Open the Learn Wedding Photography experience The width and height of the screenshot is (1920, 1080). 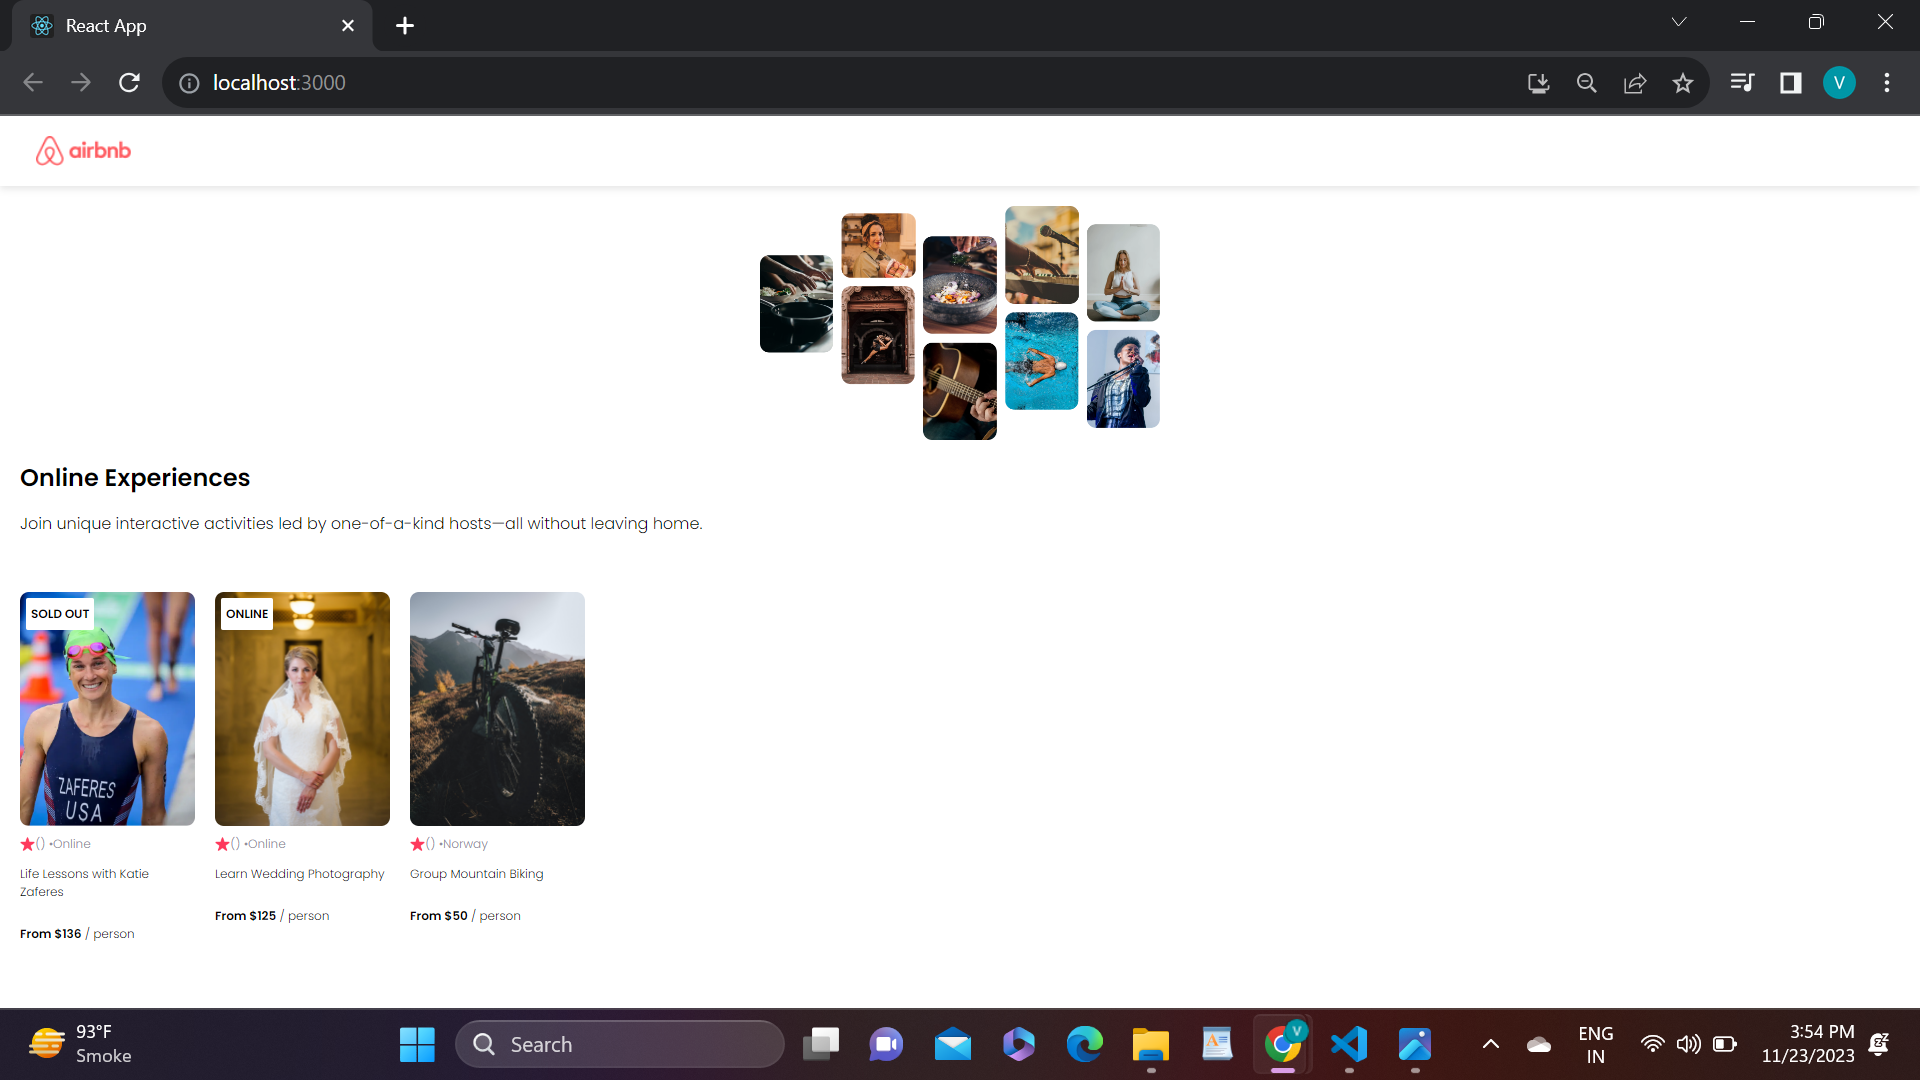[302, 708]
